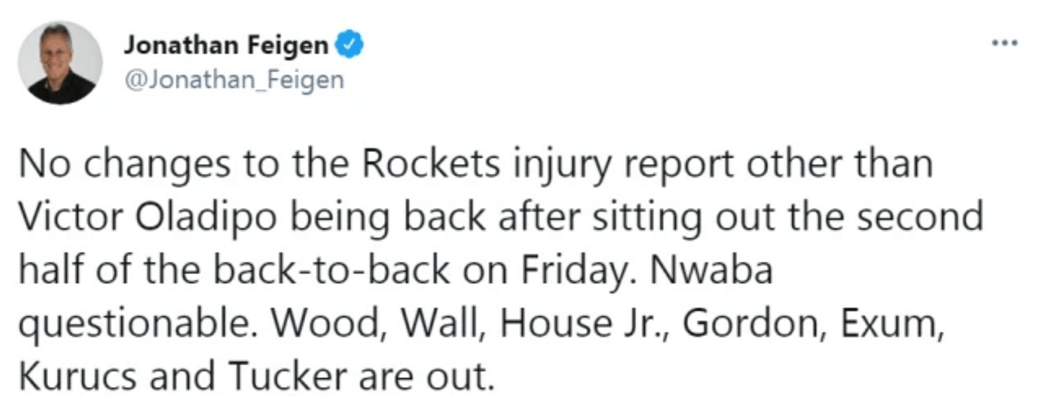This screenshot has width=1039, height=418.
Task: Click the word "Rockets" in the tweet
Action: point(432,164)
